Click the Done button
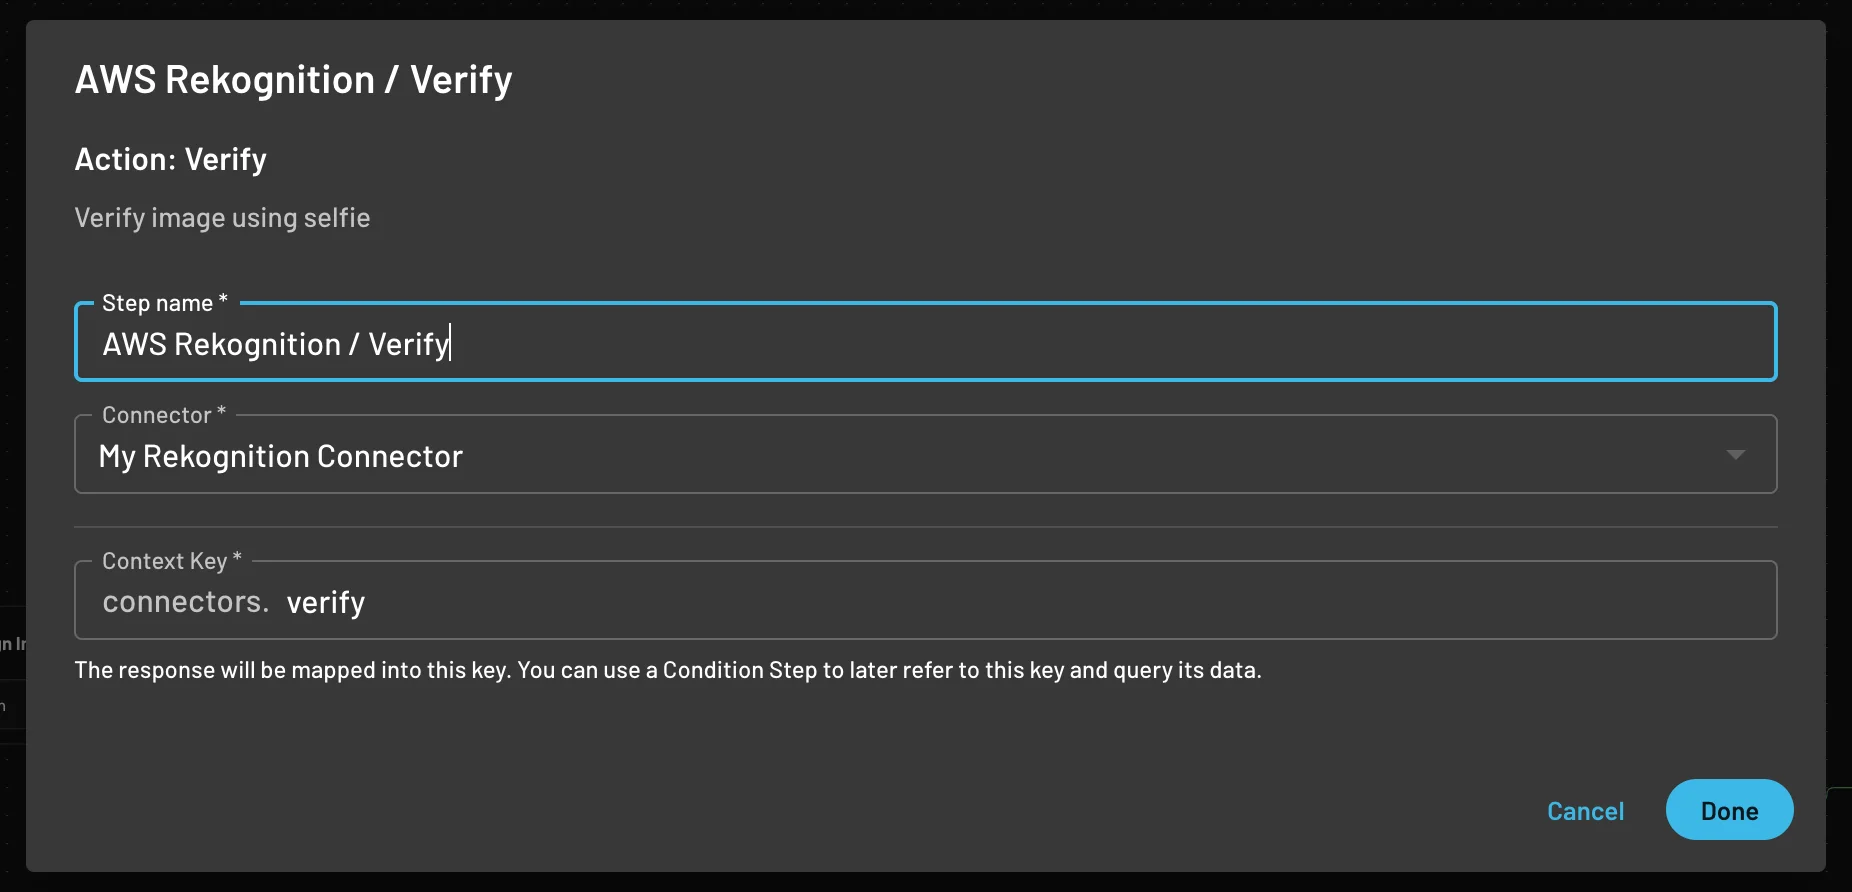This screenshot has height=892, width=1852. pos(1728,810)
